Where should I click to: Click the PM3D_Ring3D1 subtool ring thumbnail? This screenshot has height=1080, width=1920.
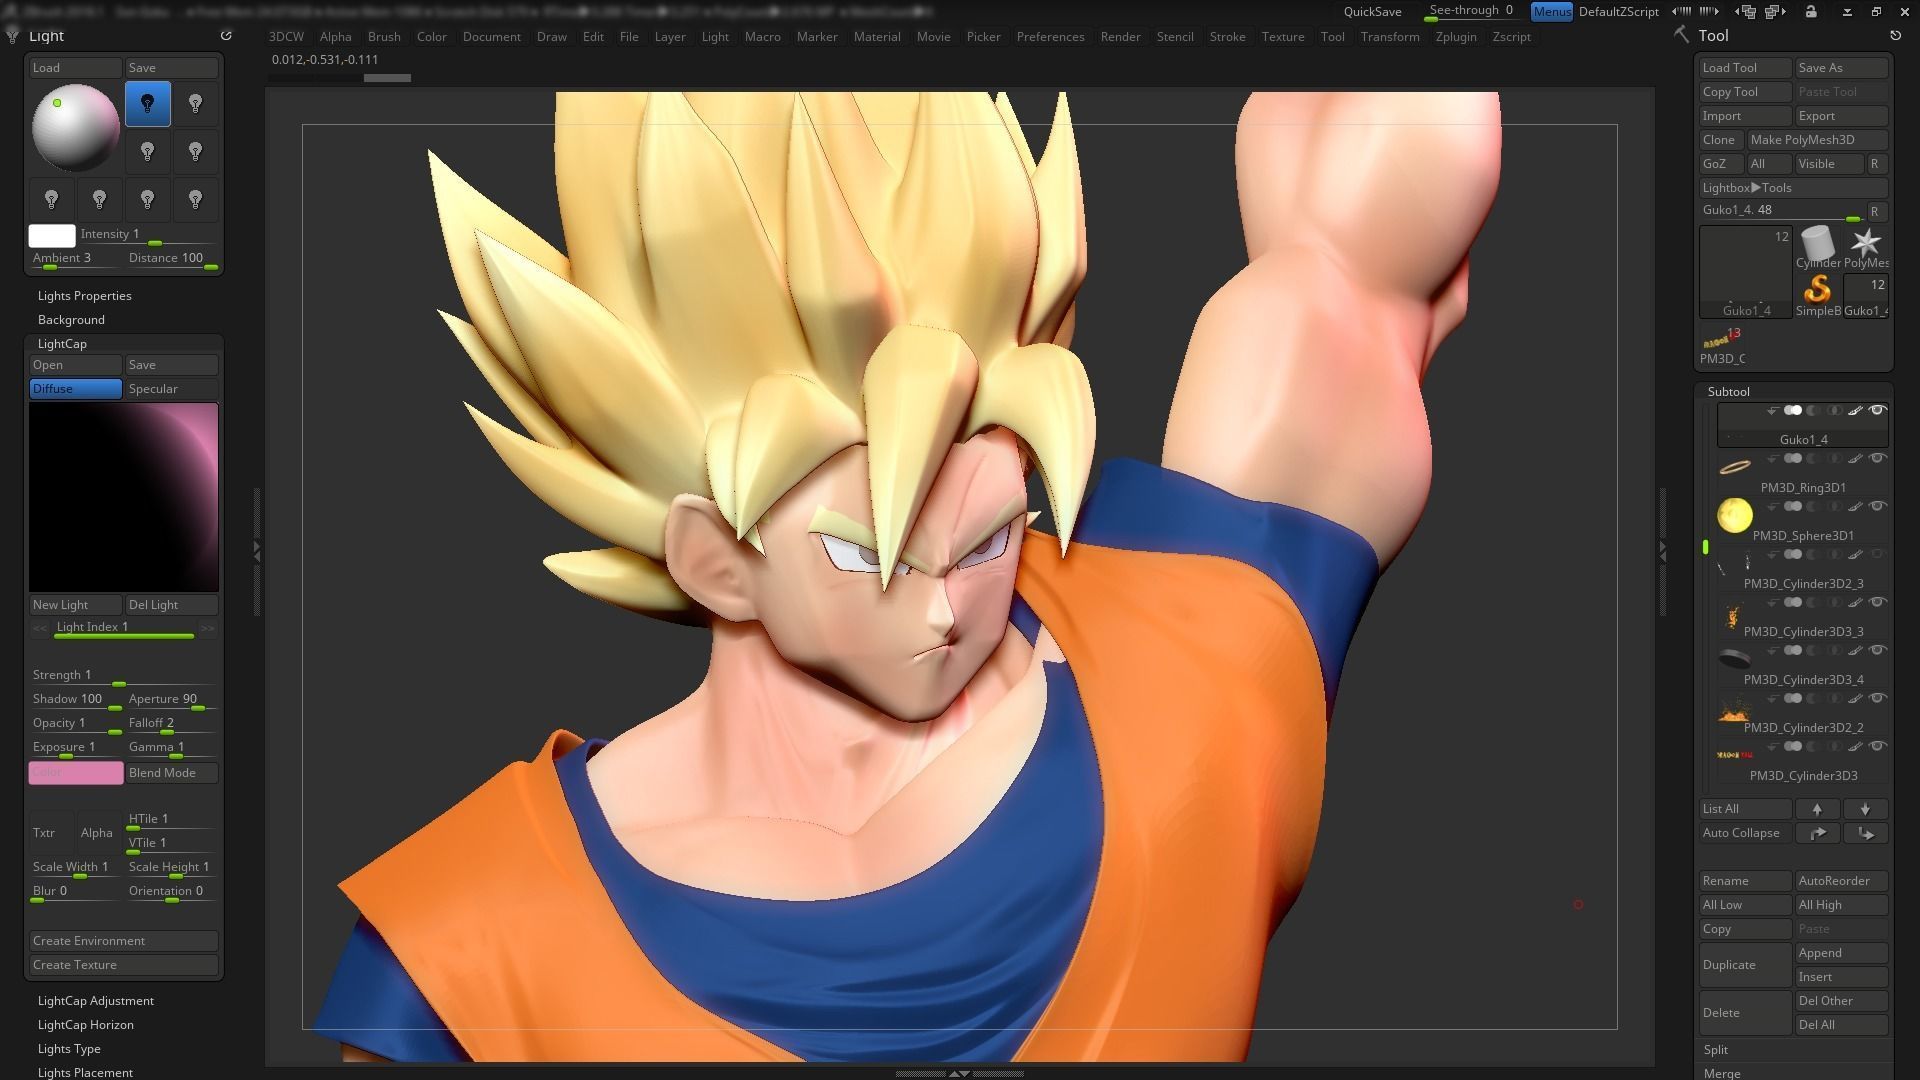pyautogui.click(x=1734, y=467)
